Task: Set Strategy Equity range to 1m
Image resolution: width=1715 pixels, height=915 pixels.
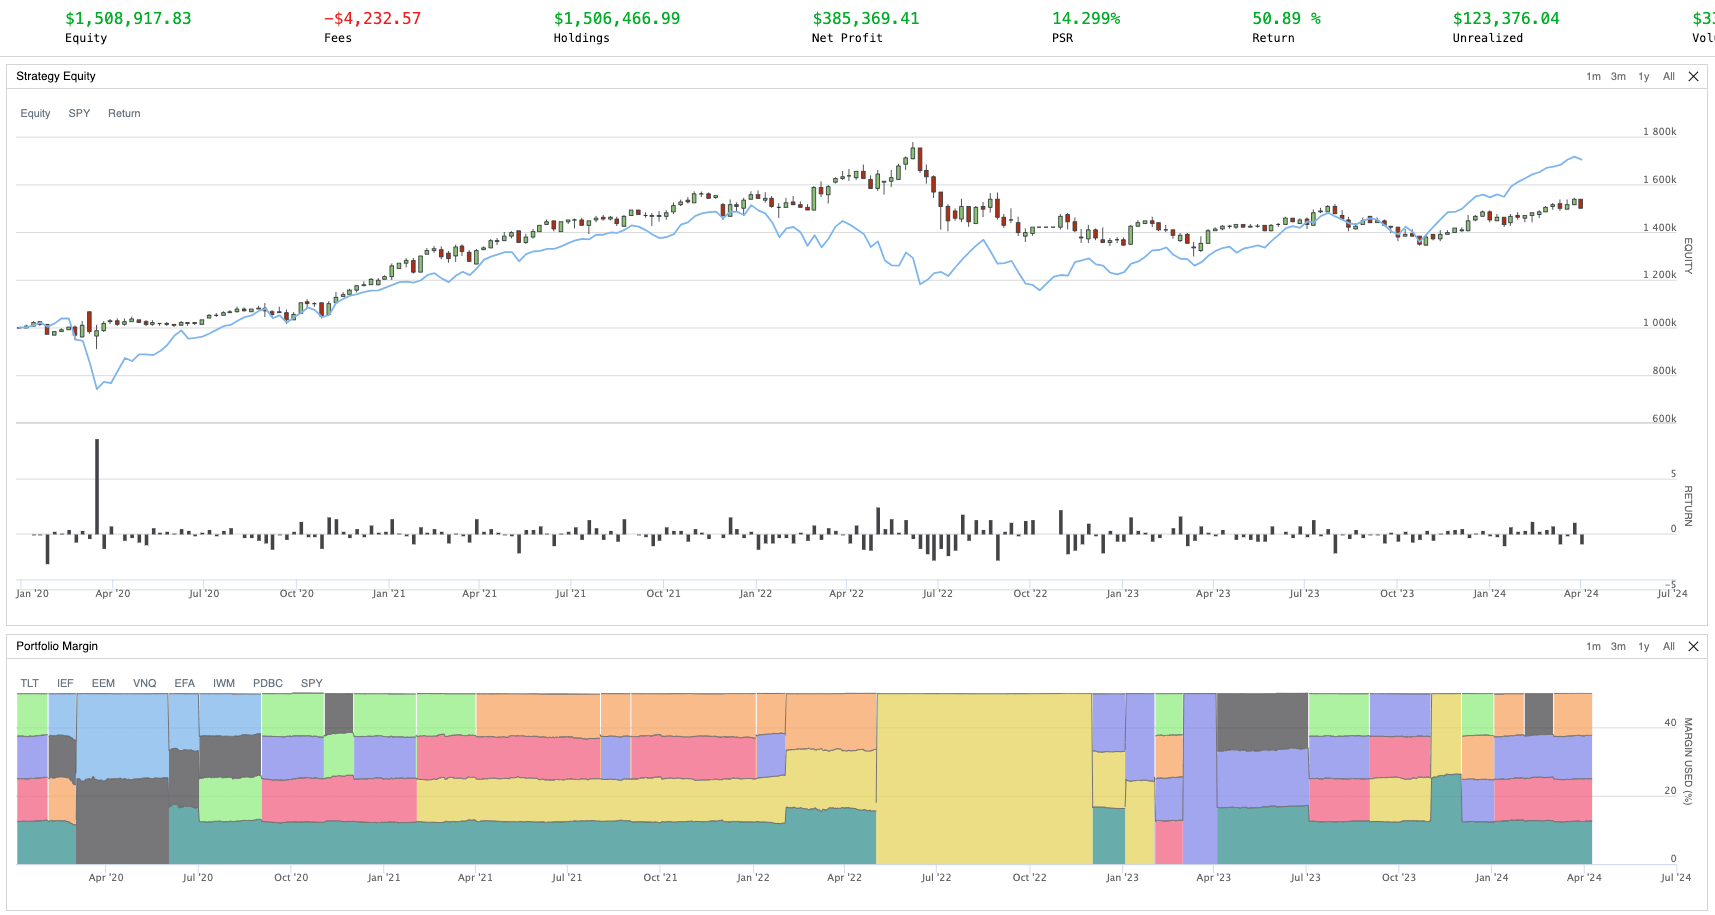Action: pos(1593,77)
